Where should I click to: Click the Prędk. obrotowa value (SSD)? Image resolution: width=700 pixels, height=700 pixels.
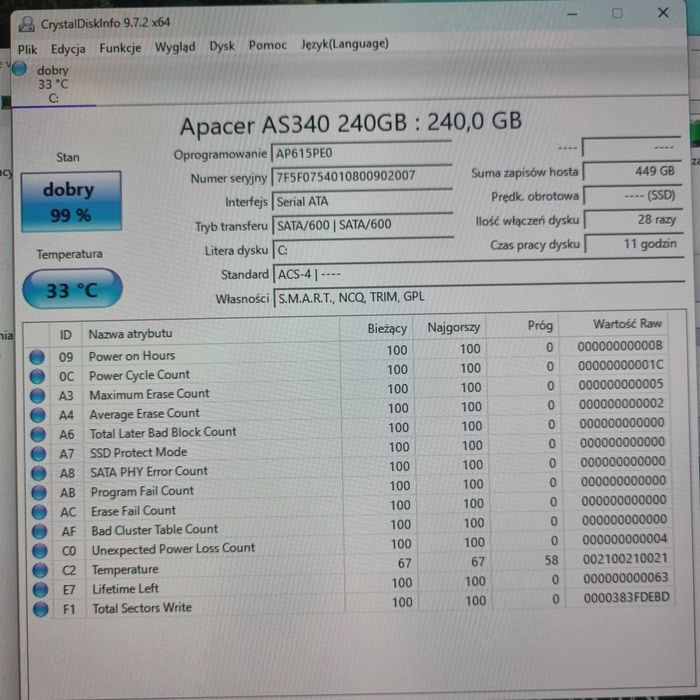pos(633,195)
